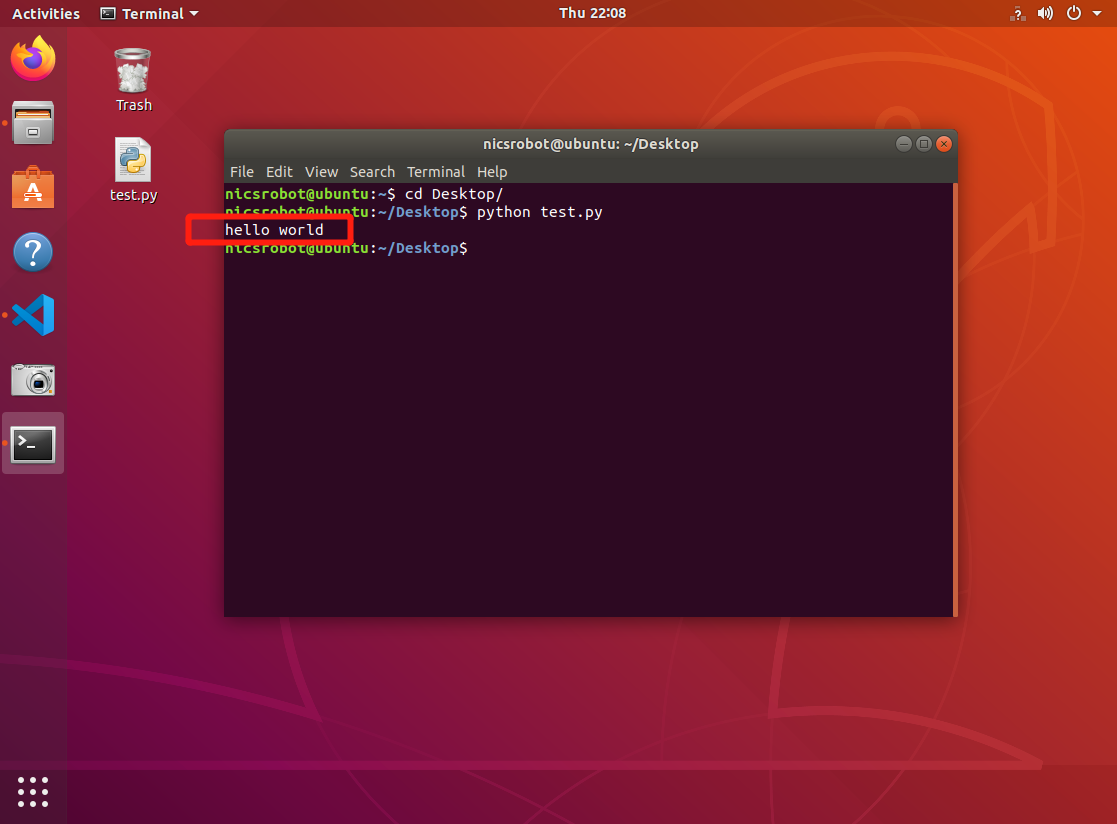Click the 'cd Desktop/' command text
1117x824 pixels.
pos(454,194)
